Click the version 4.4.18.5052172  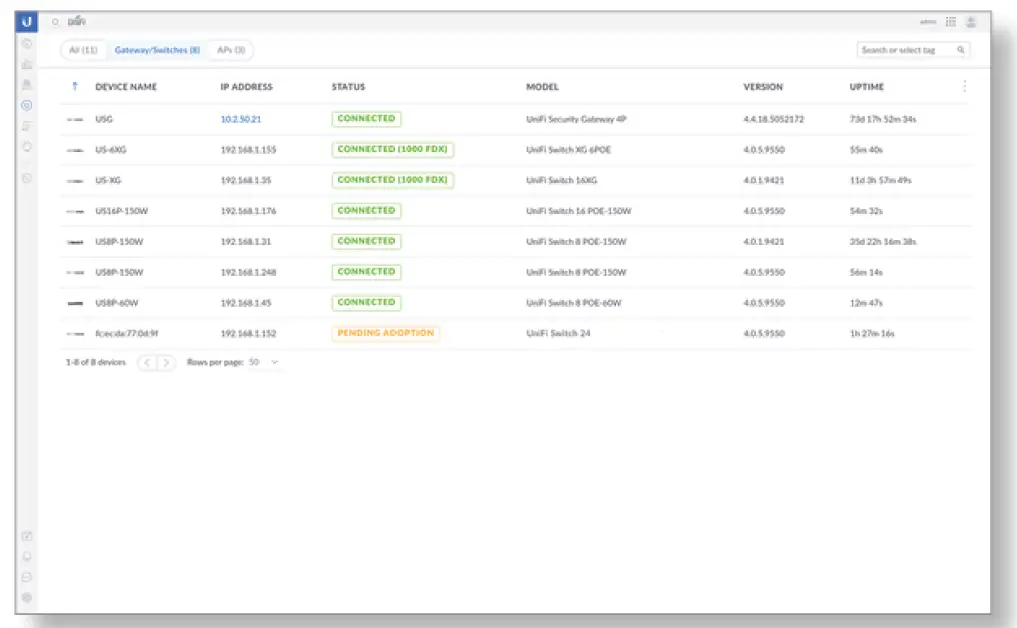click(x=774, y=119)
